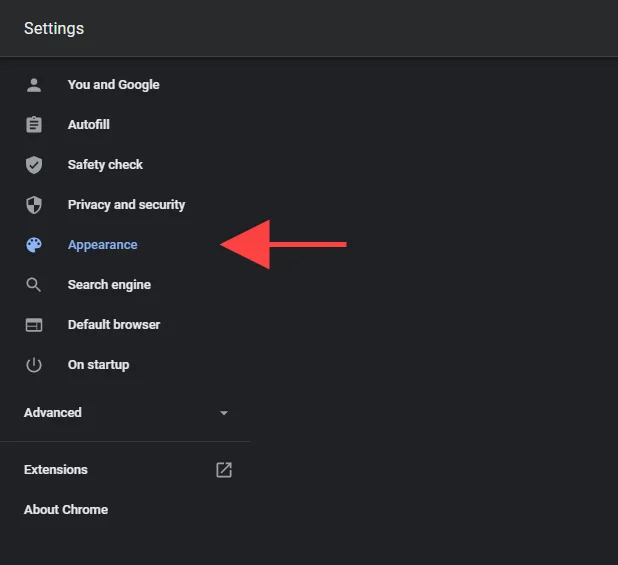Screen dimensions: 618x565
Task: Click the external link icon next to Extensions
Action: [224, 470]
